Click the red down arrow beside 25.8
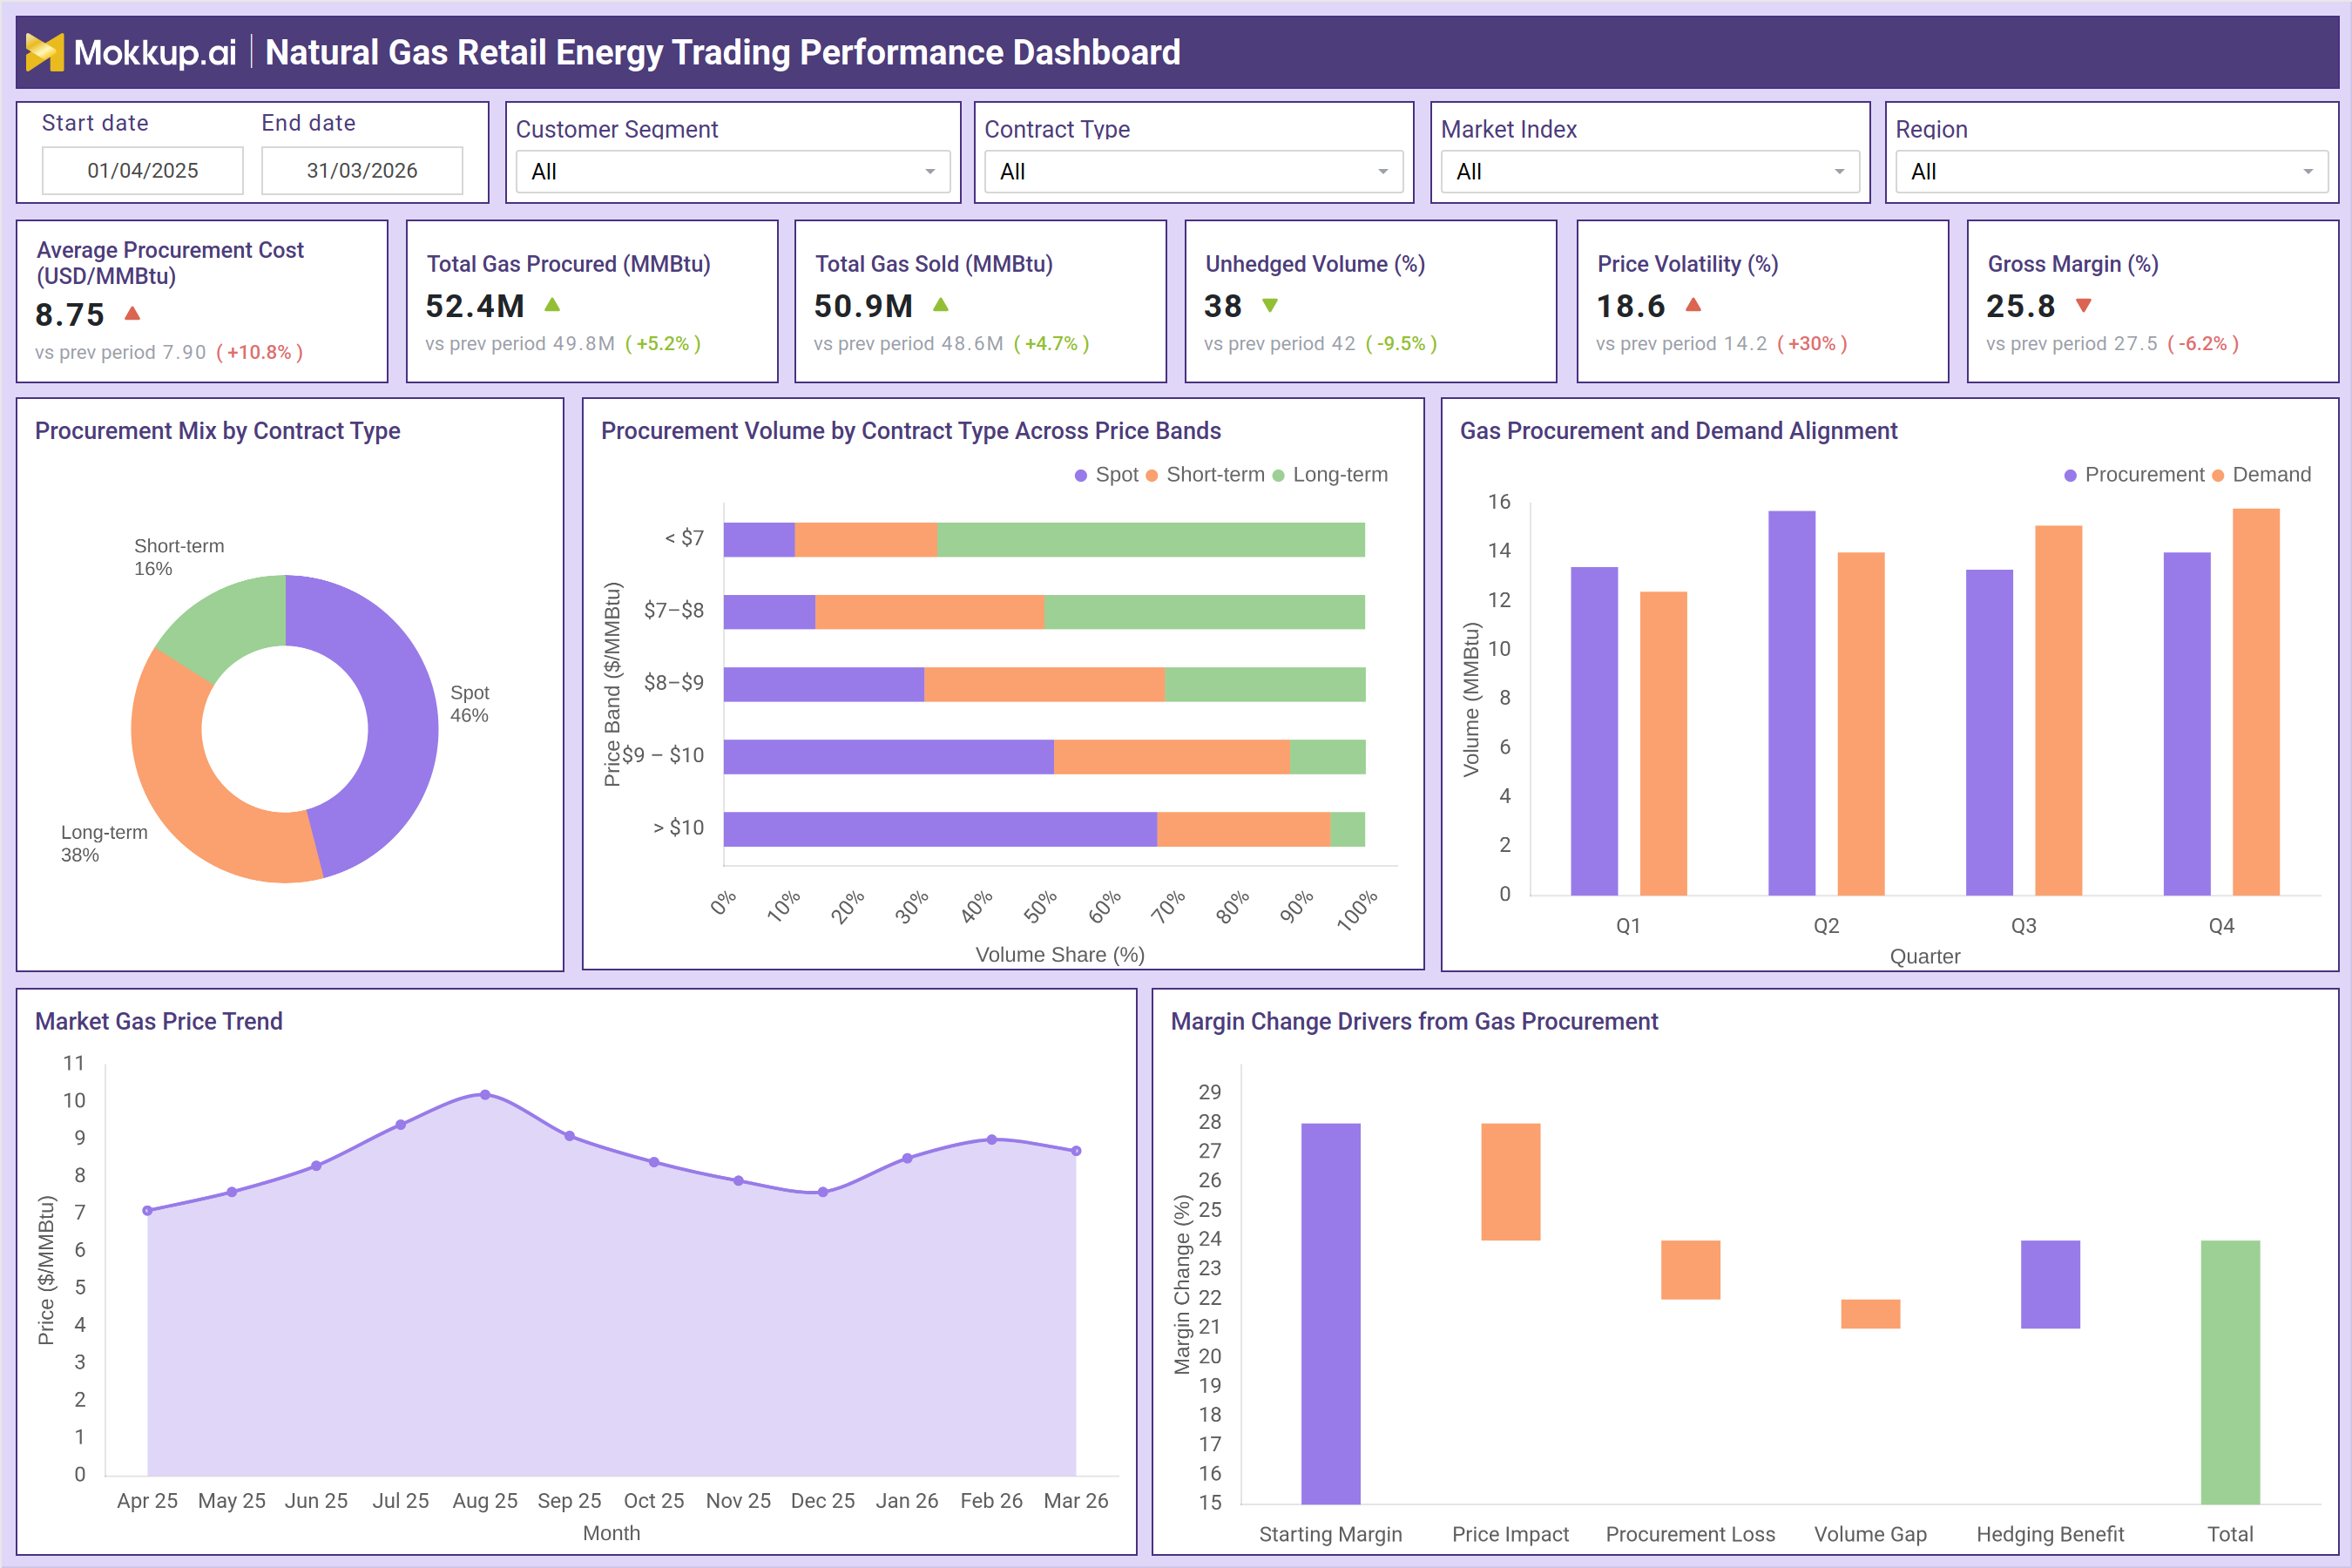This screenshot has height=1568, width=2352. pyautogui.click(x=2084, y=305)
